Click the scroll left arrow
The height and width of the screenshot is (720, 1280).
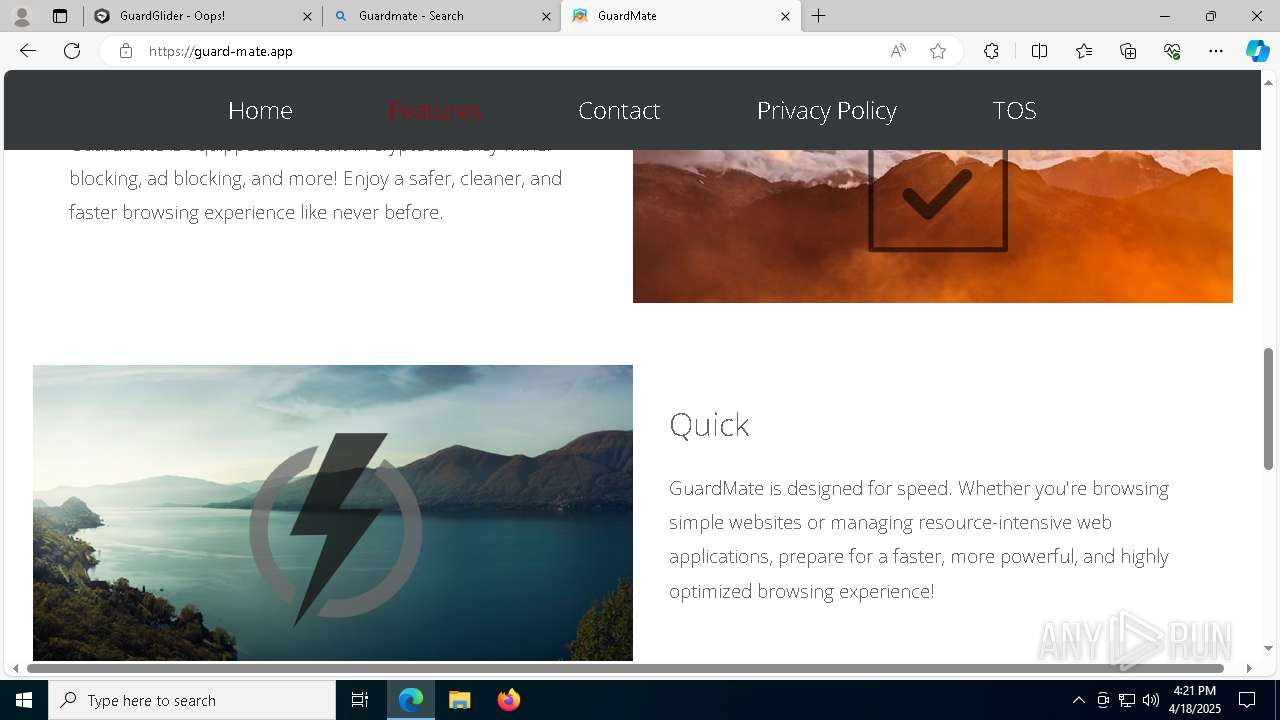click(15, 668)
